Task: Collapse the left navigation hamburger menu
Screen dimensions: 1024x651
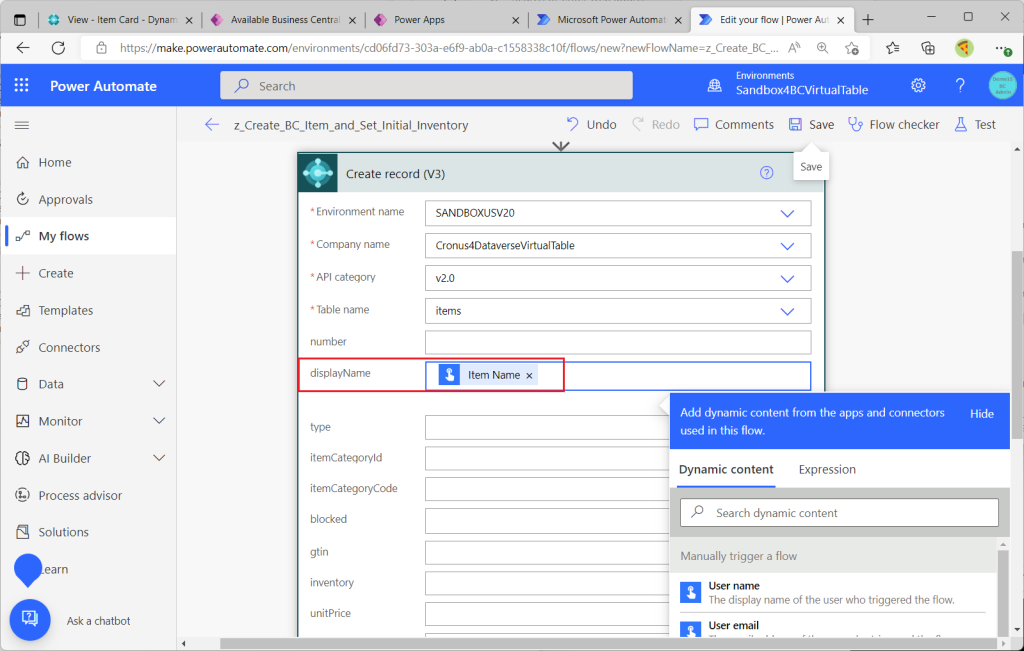Action: point(22,125)
